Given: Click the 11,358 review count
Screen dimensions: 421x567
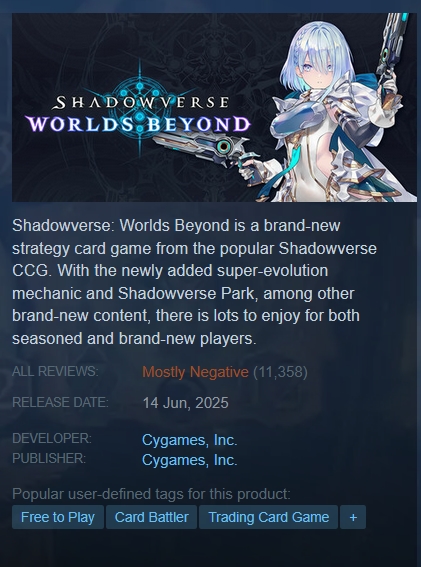Looking at the screenshot, I should [x=280, y=372].
